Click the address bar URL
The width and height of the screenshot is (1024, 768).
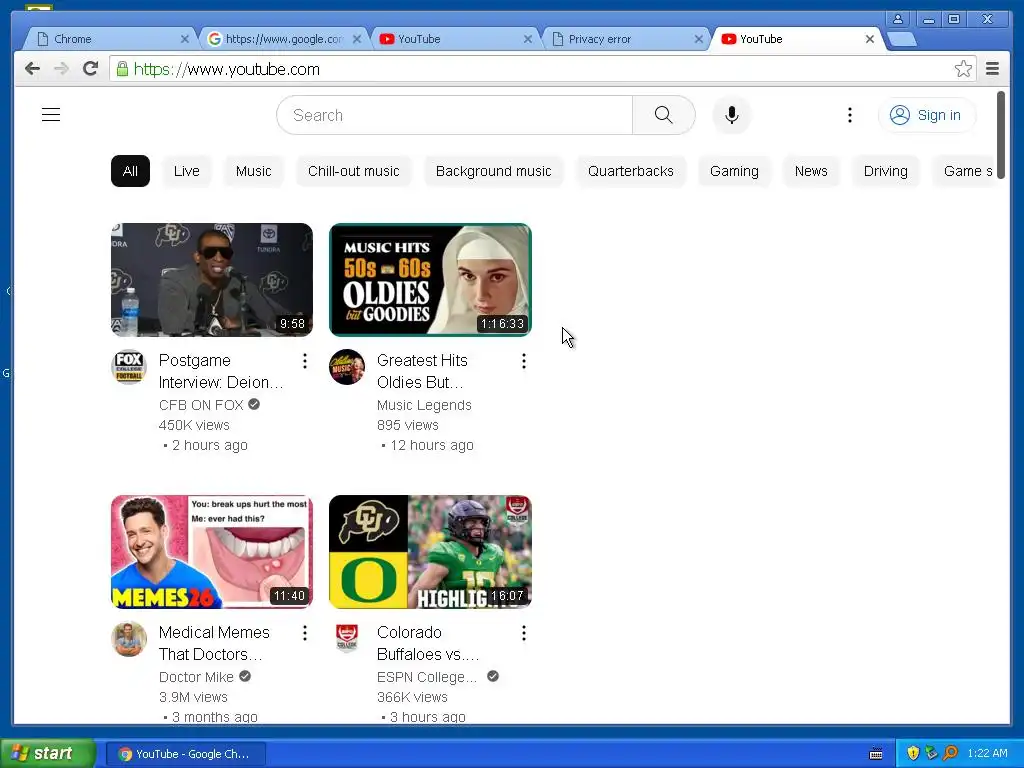click(x=227, y=69)
